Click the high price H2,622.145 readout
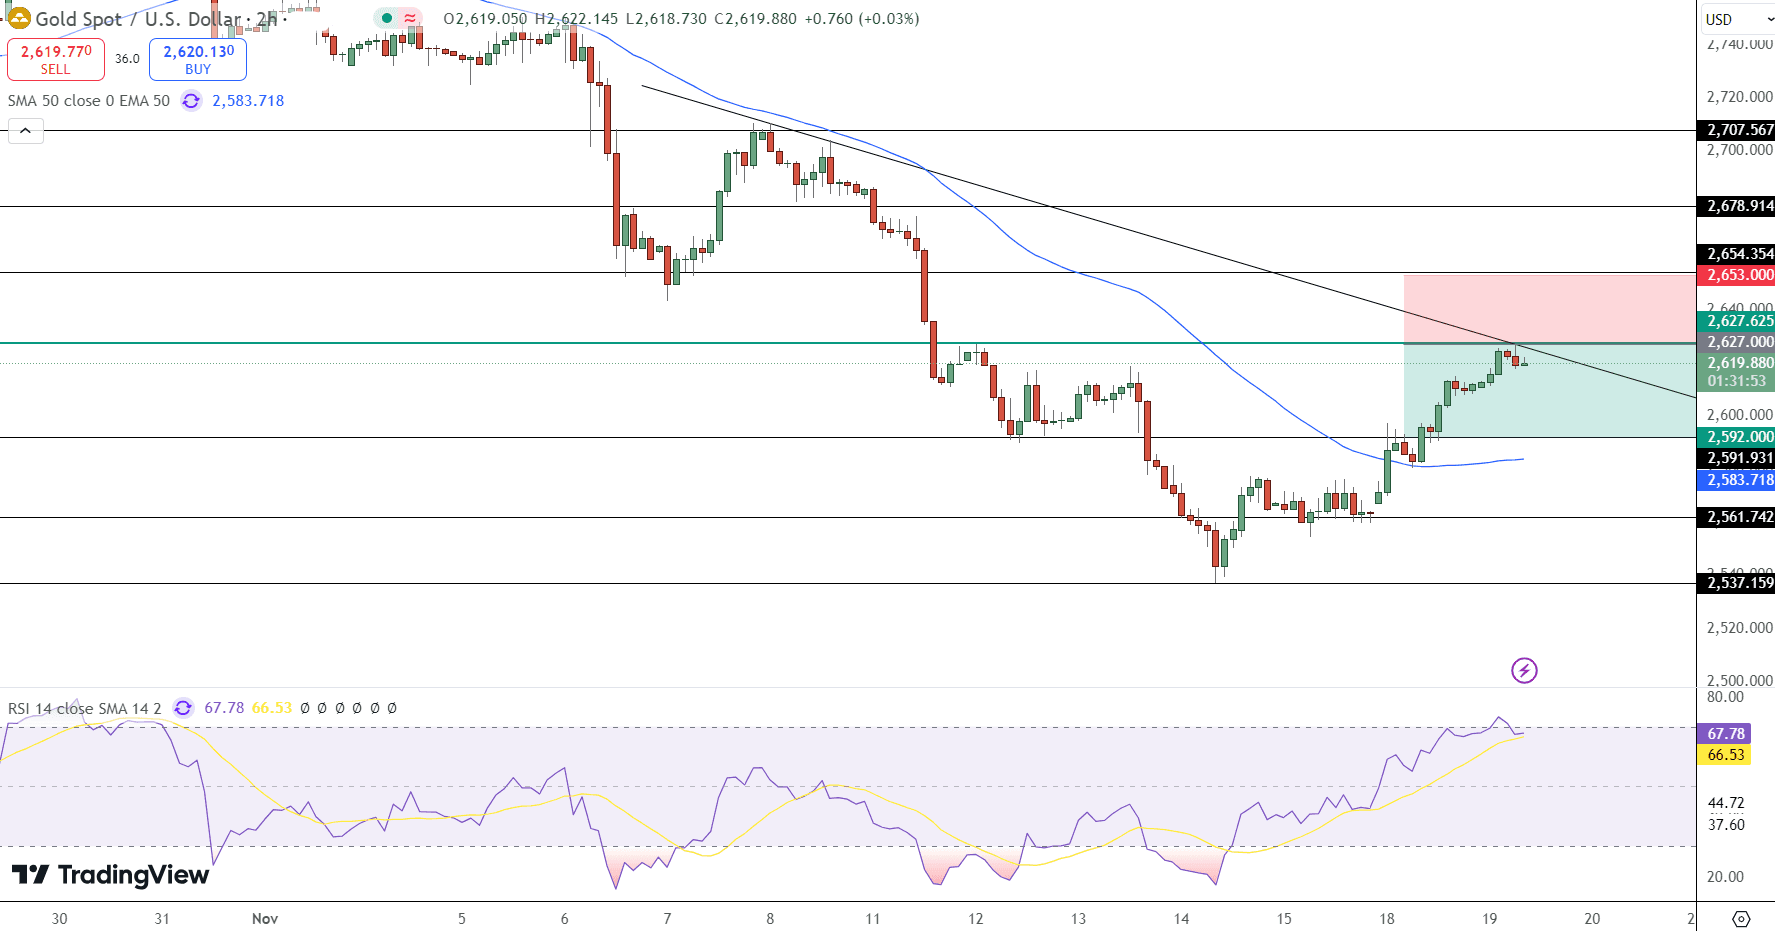This screenshot has width=1775, height=931. click(x=576, y=19)
